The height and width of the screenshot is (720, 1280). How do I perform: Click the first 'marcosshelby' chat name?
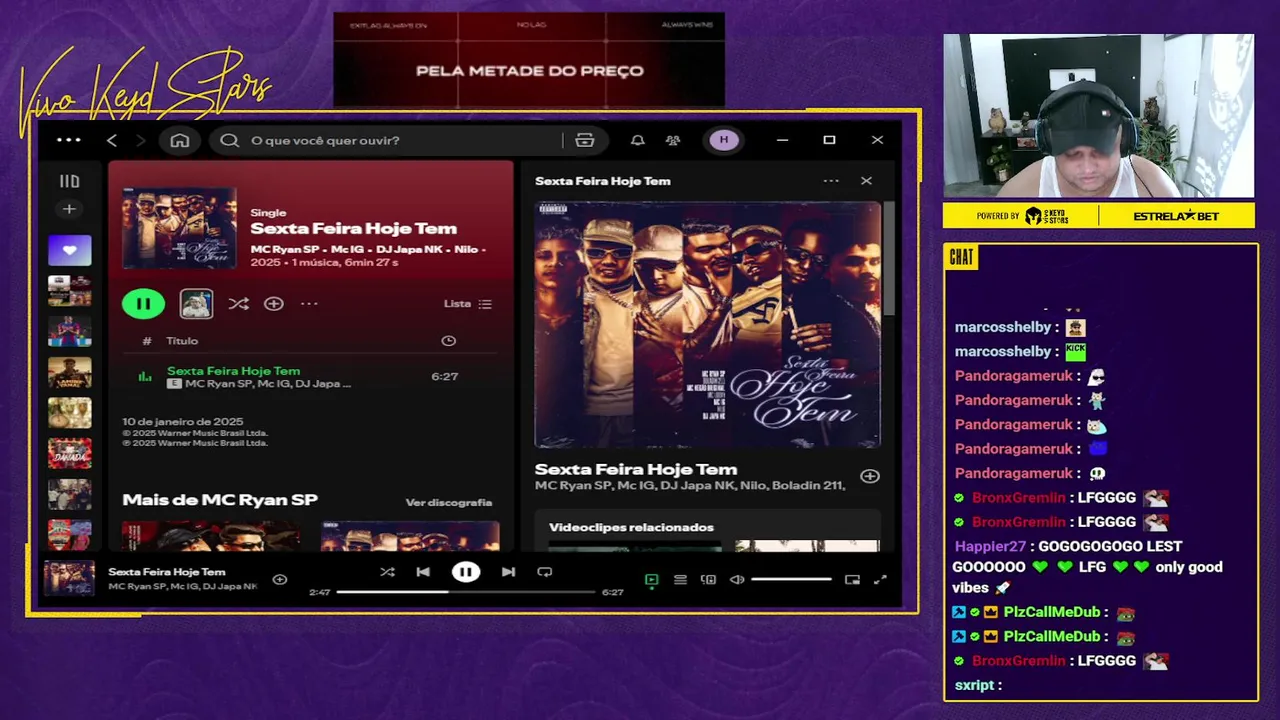coord(1003,327)
